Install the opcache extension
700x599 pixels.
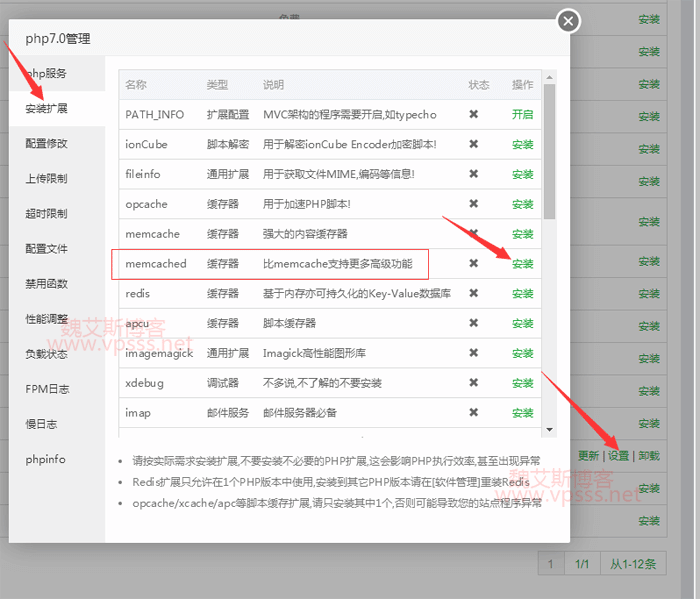tap(522, 204)
